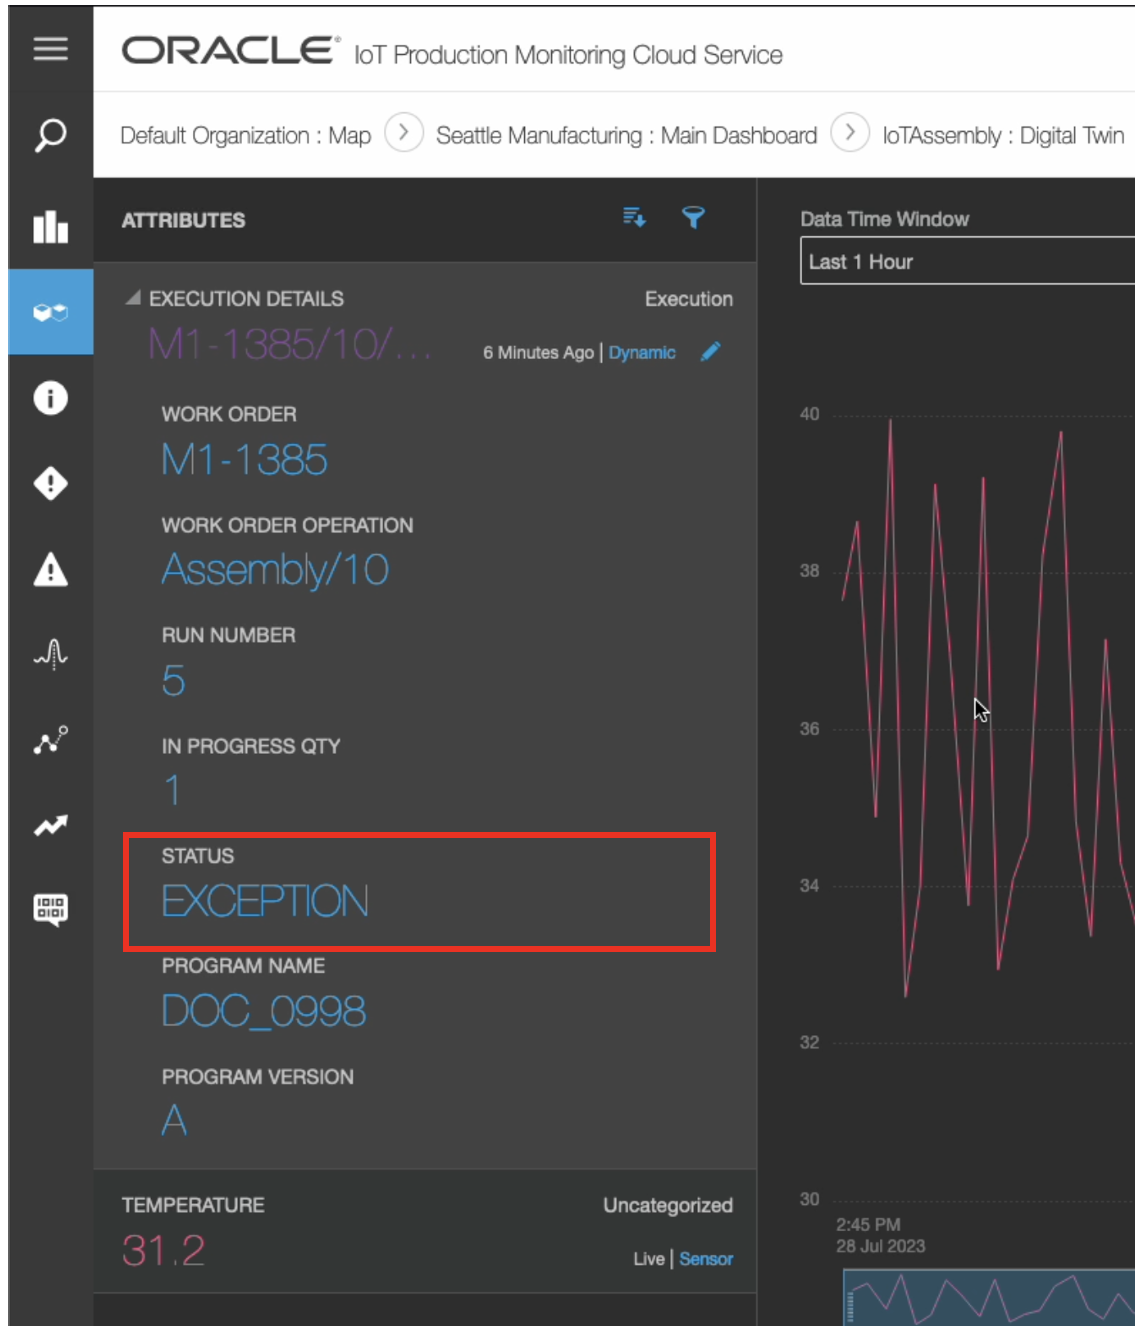The width and height of the screenshot is (1136, 1332).
Task: Open the warning triangle alerts icon
Action: tap(50, 570)
